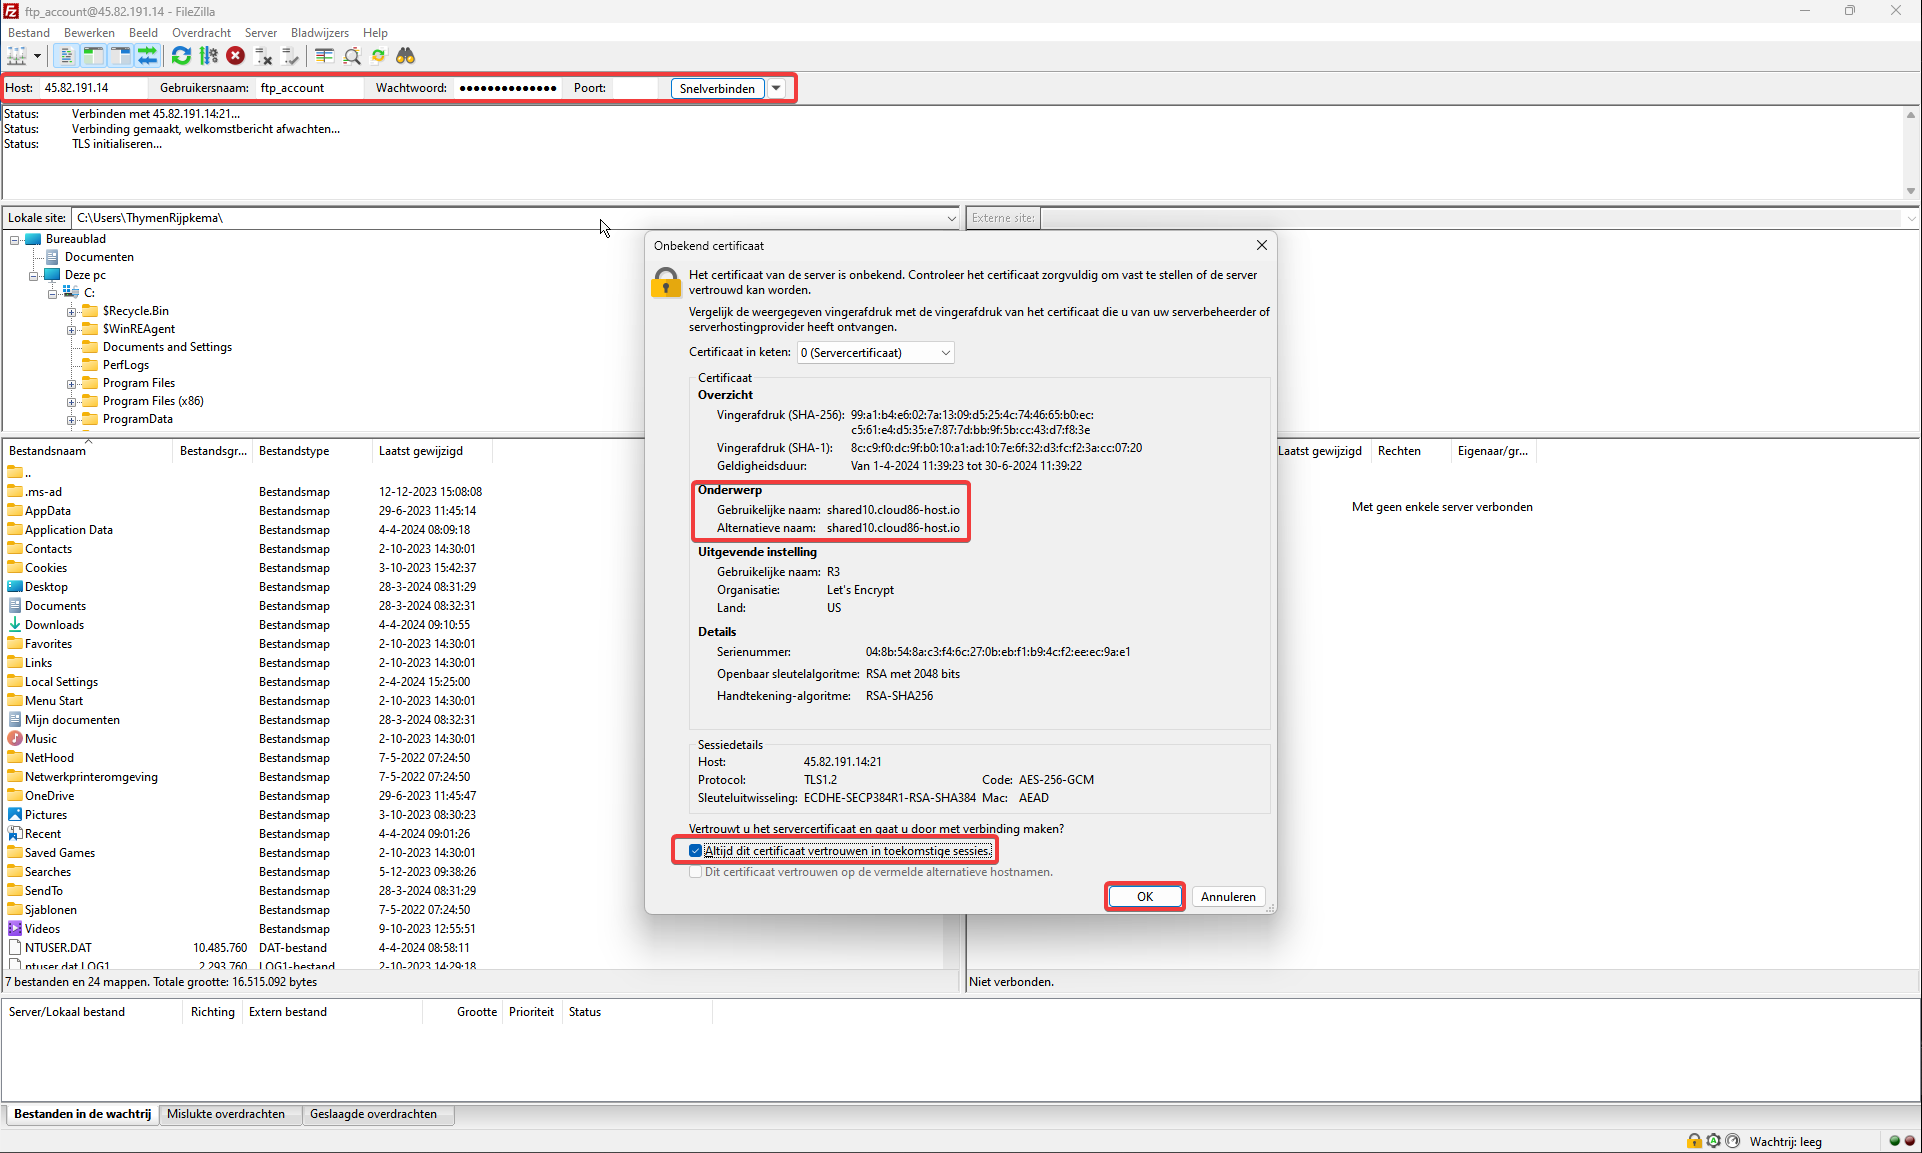Open Lokale site path dropdown

[951, 218]
